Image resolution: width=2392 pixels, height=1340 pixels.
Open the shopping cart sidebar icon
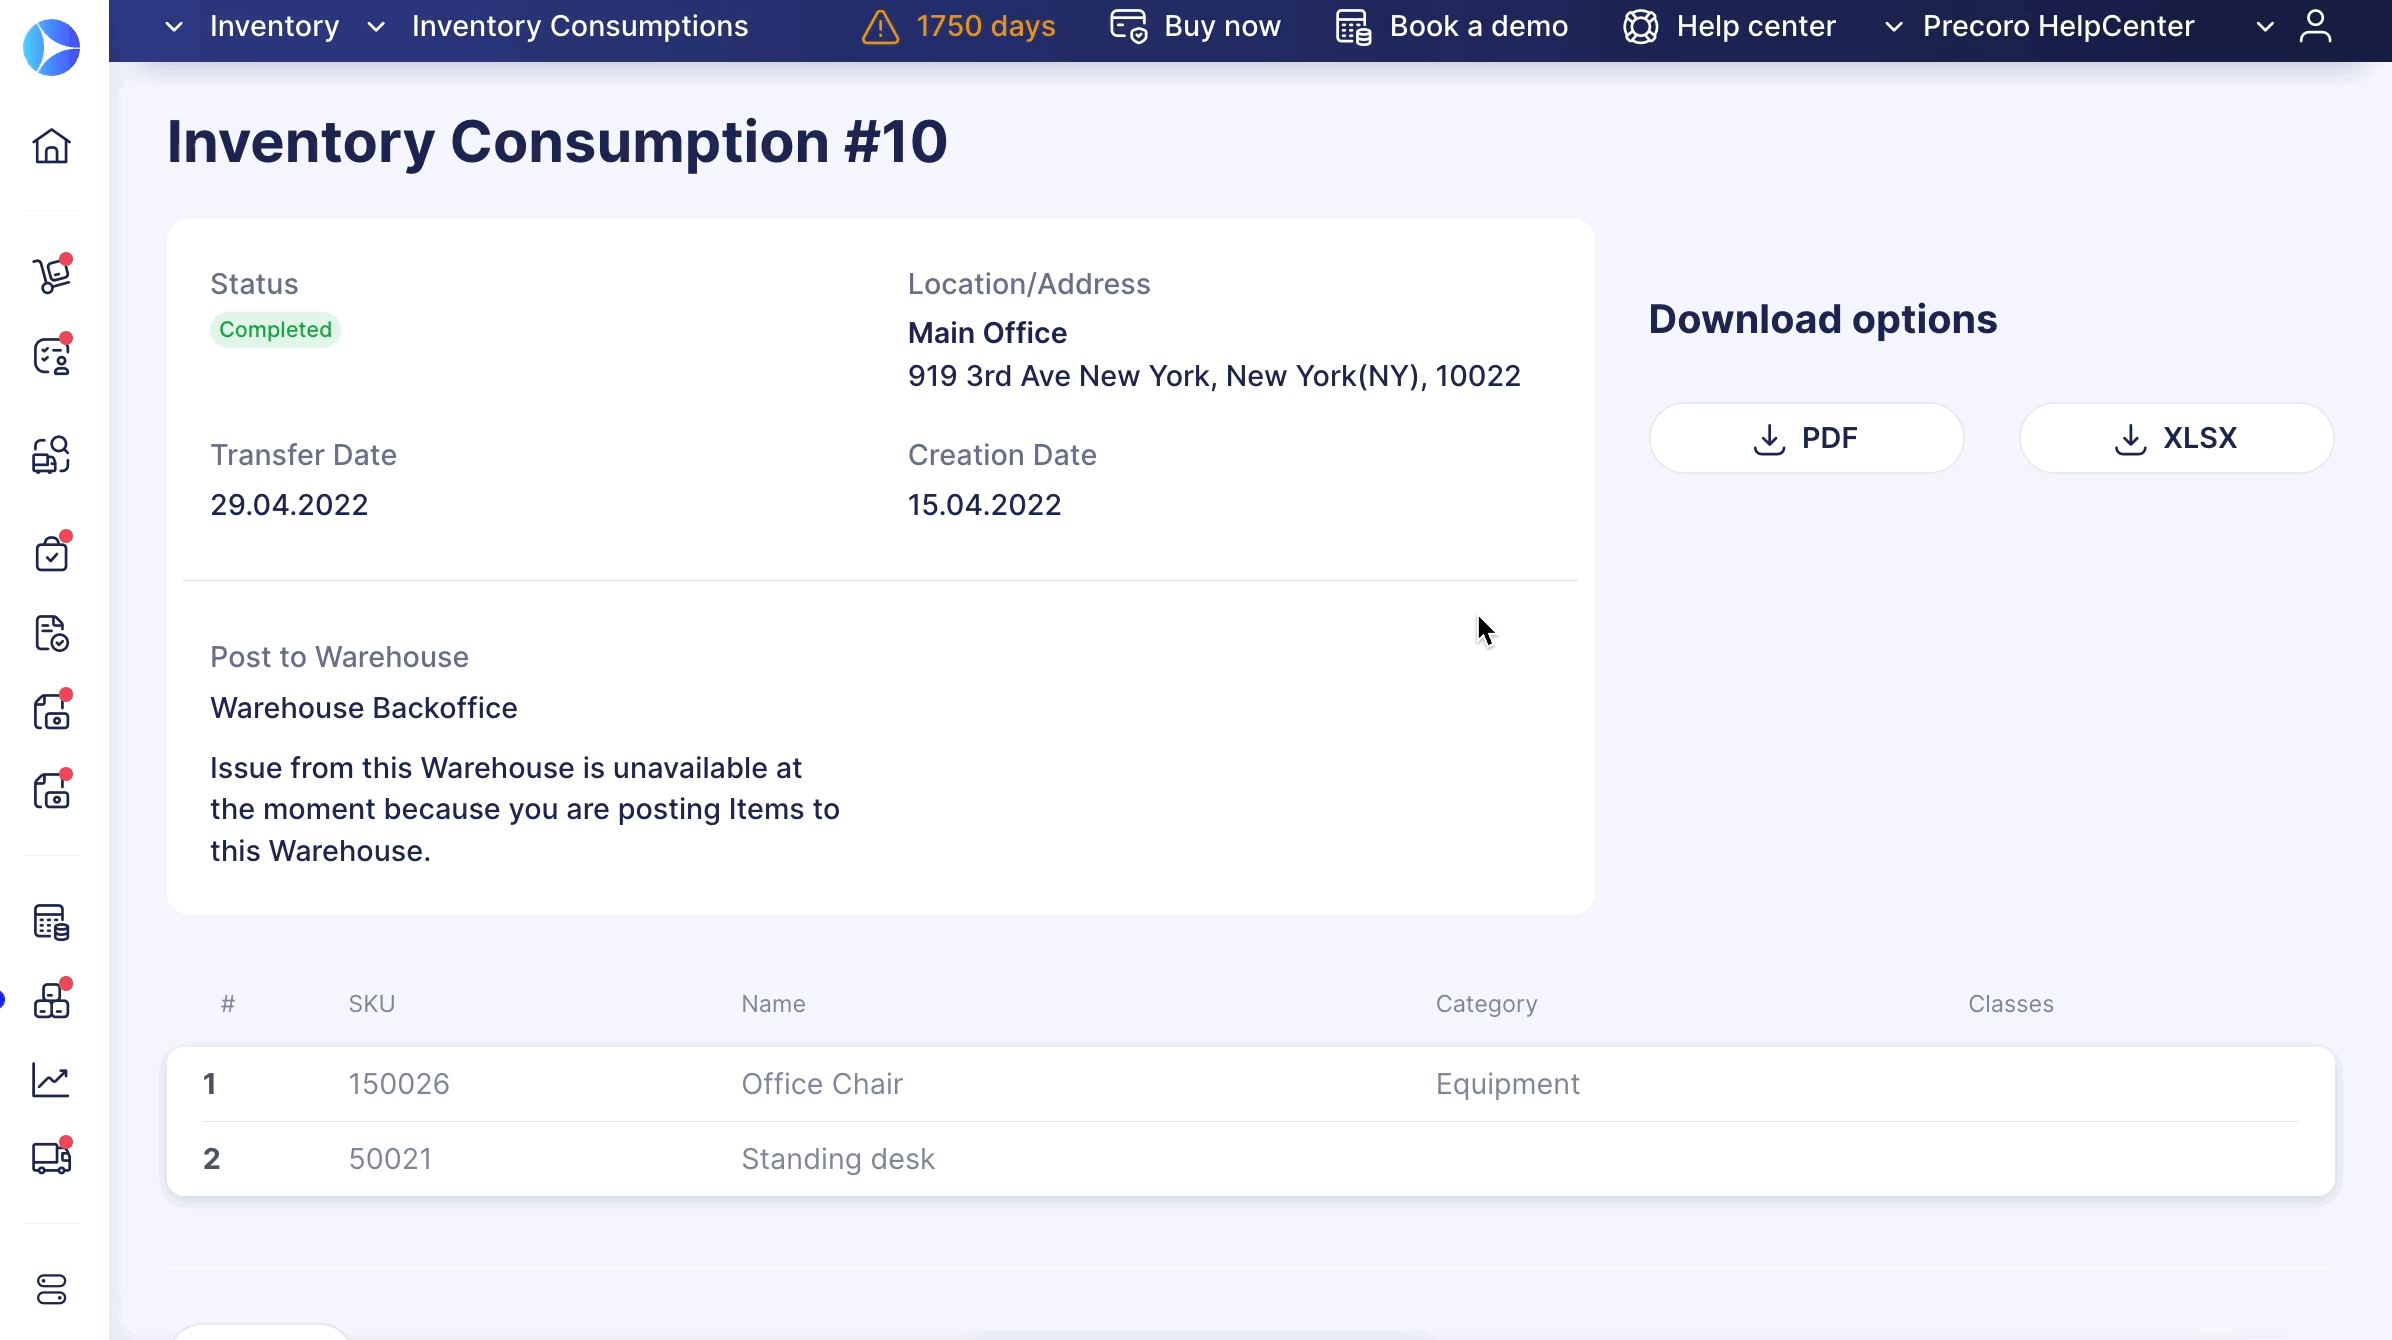tap(51, 274)
